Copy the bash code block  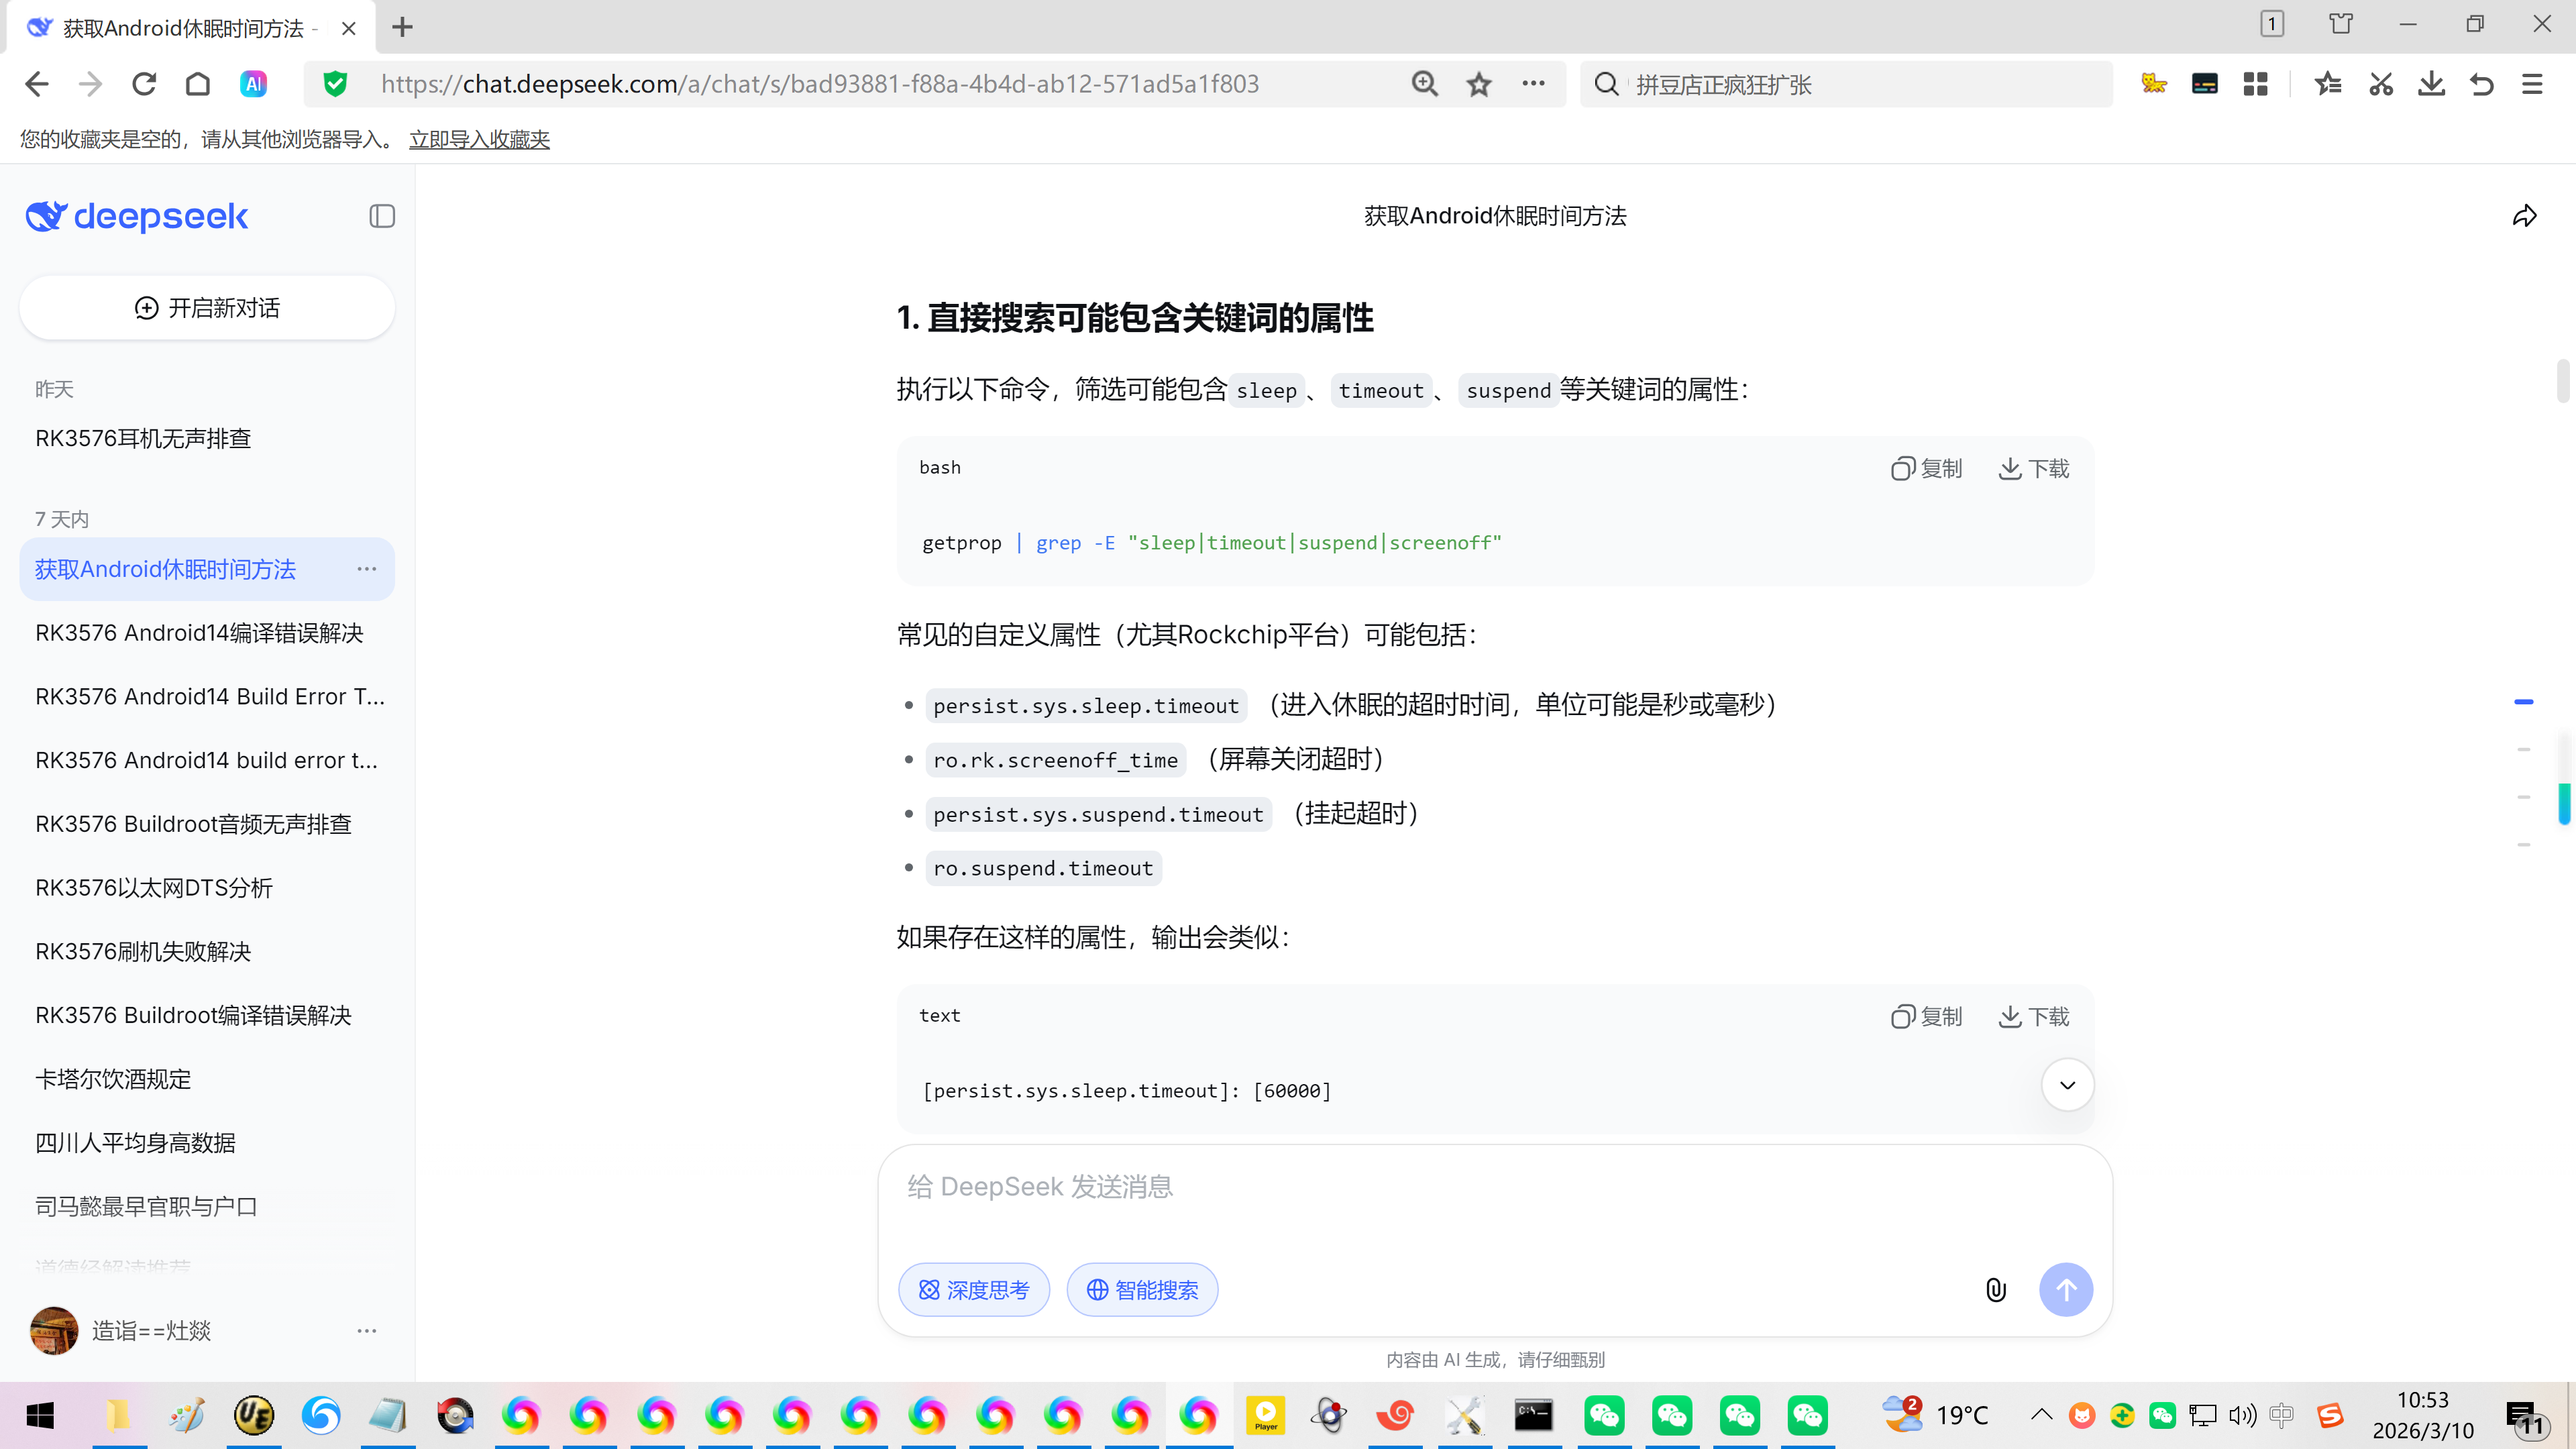click(1926, 468)
